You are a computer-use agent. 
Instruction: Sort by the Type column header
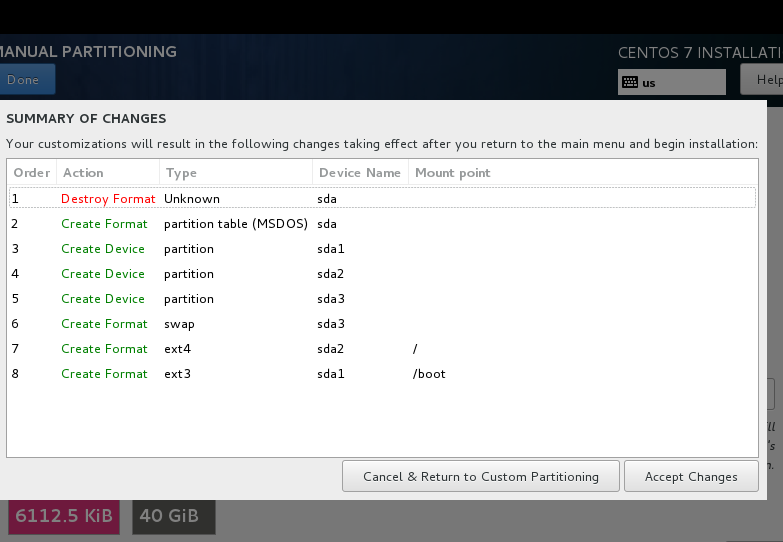point(236,173)
